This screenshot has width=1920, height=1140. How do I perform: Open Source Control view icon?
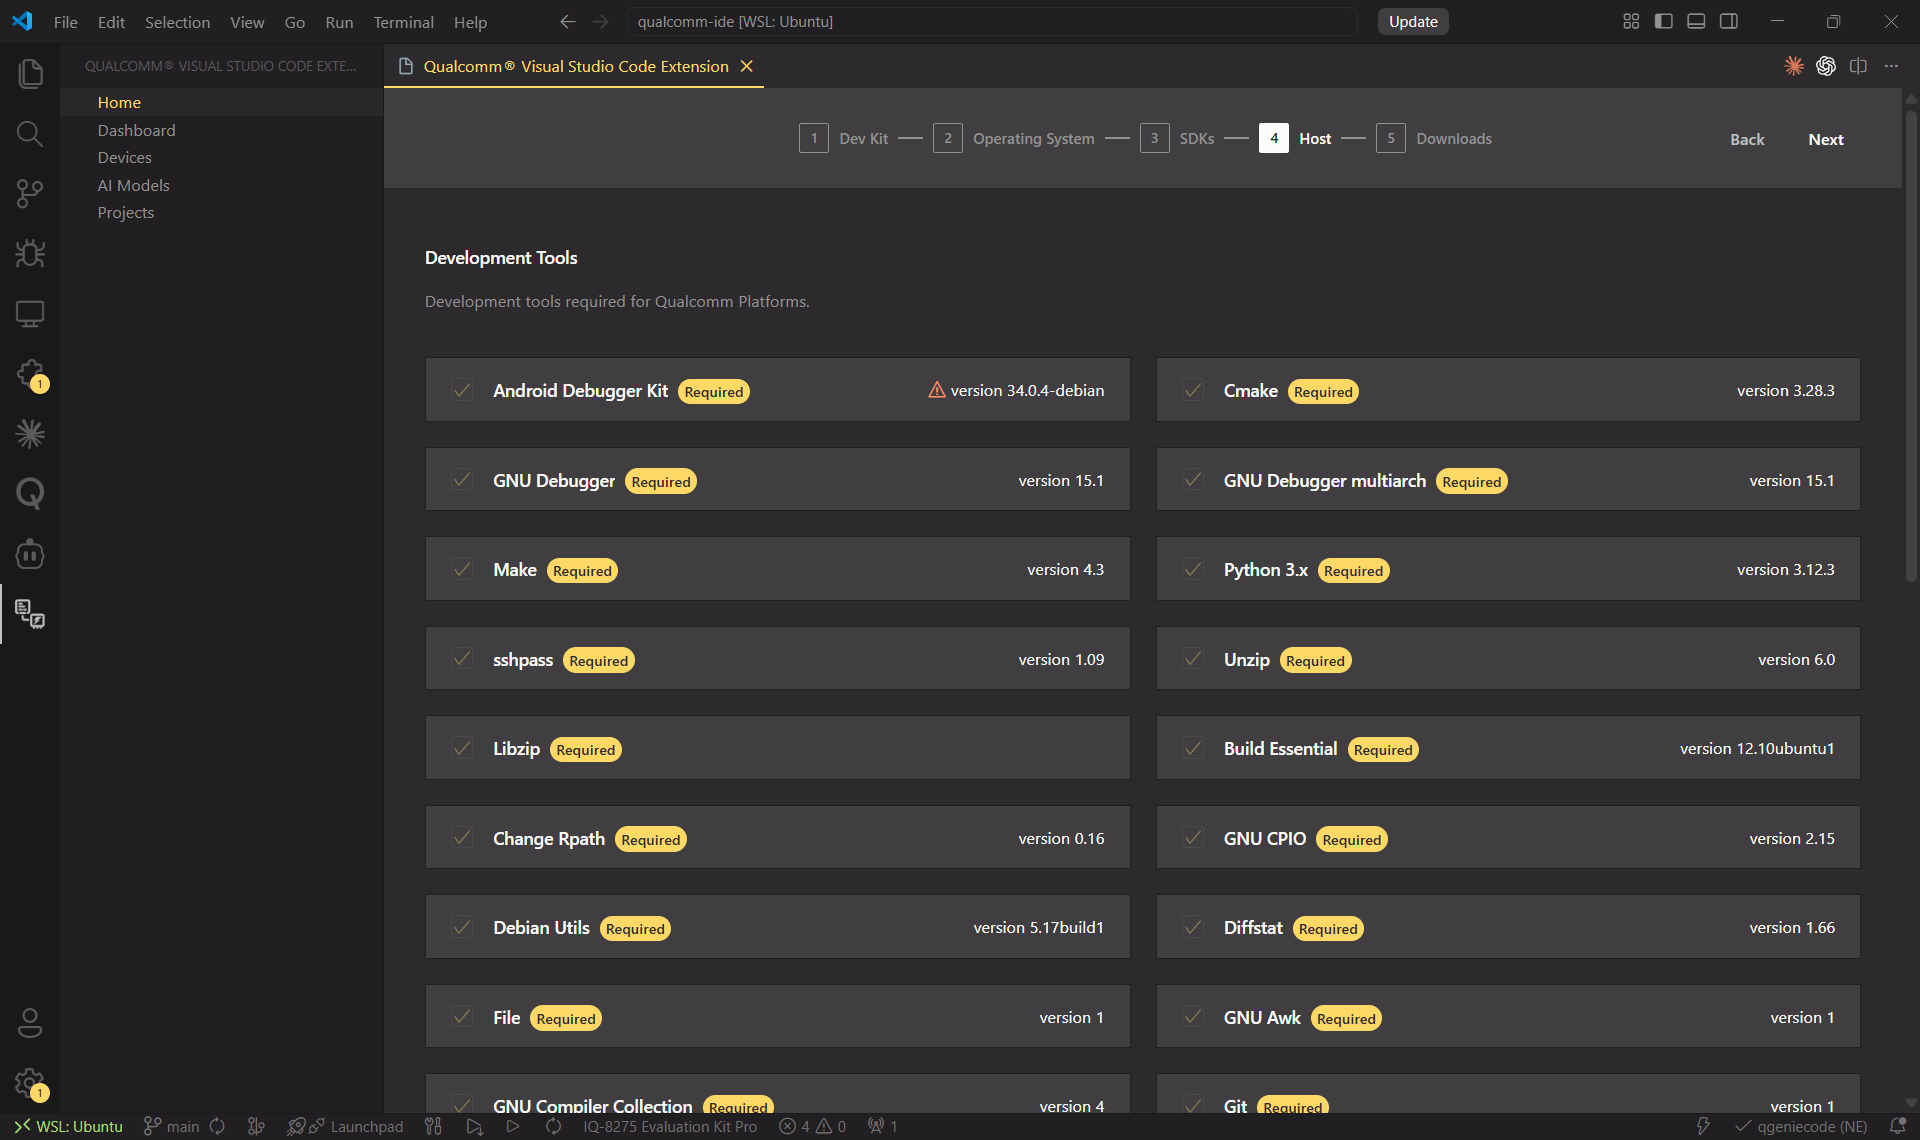click(30, 193)
